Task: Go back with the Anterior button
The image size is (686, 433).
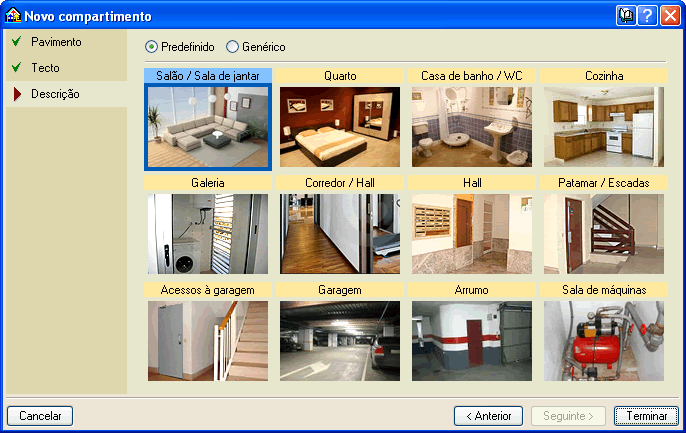Action: (488, 416)
